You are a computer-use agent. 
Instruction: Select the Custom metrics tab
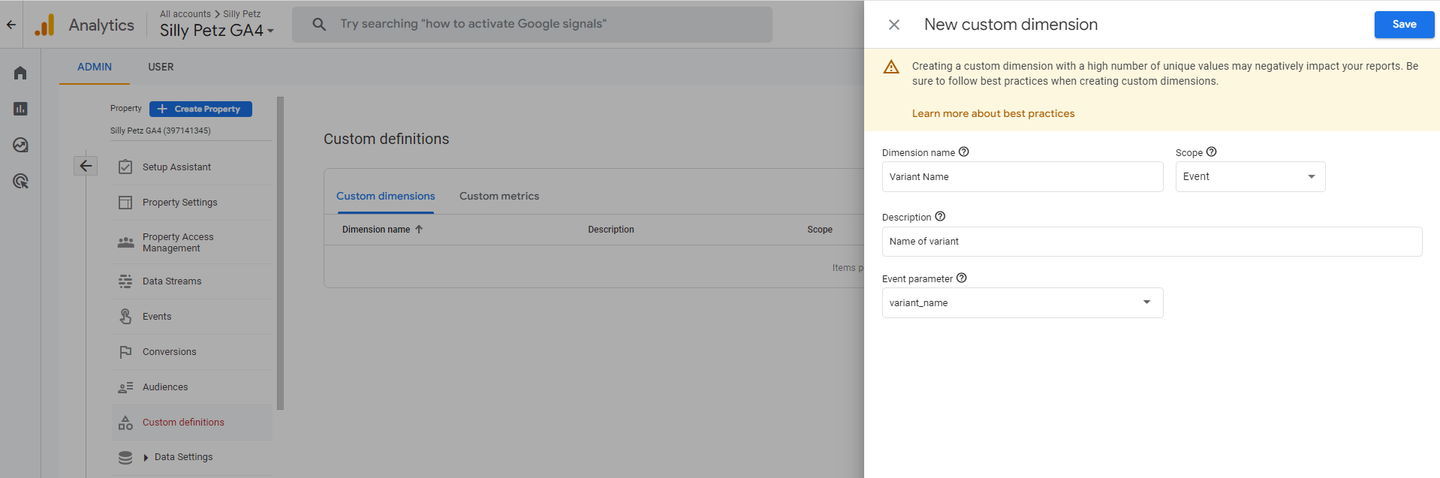coord(499,196)
